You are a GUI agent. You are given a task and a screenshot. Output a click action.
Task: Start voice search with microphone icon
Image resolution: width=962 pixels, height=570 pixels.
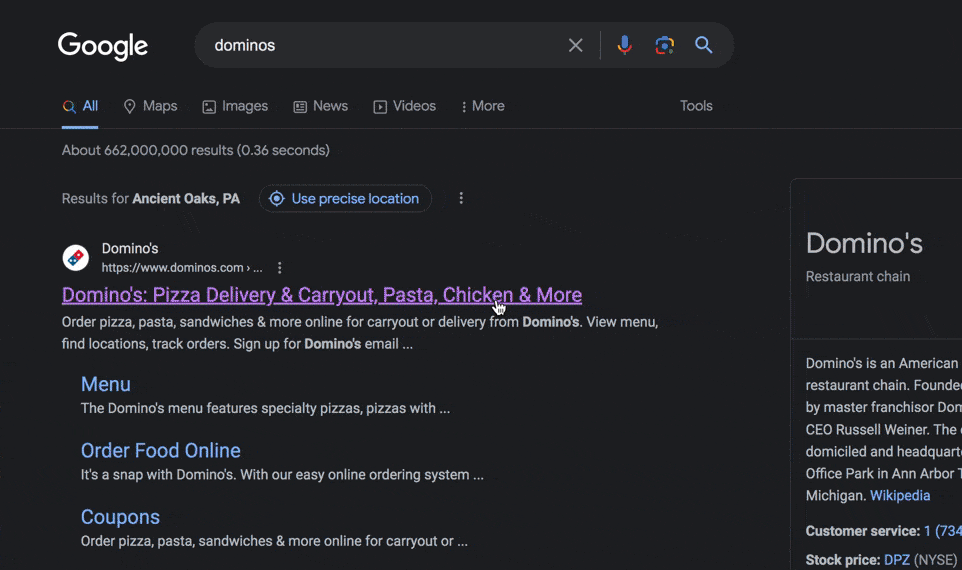pyautogui.click(x=625, y=45)
